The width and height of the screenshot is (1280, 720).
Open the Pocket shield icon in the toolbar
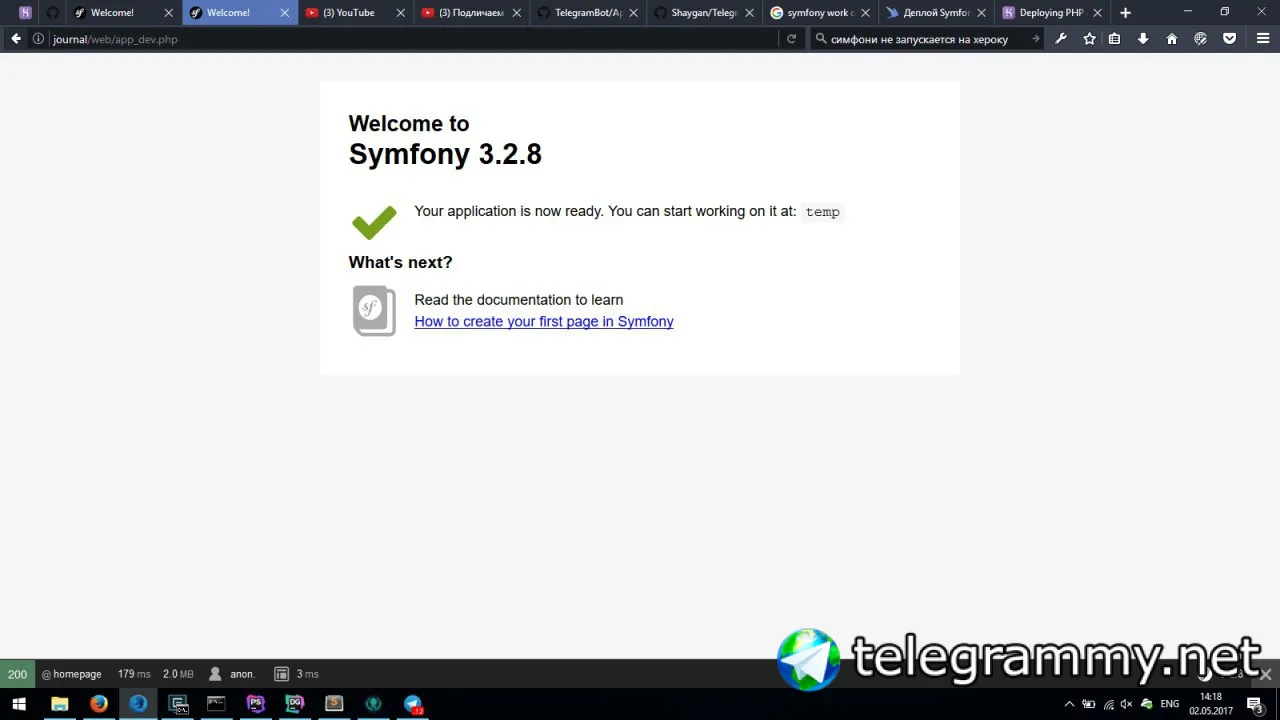pyautogui.click(x=1230, y=39)
